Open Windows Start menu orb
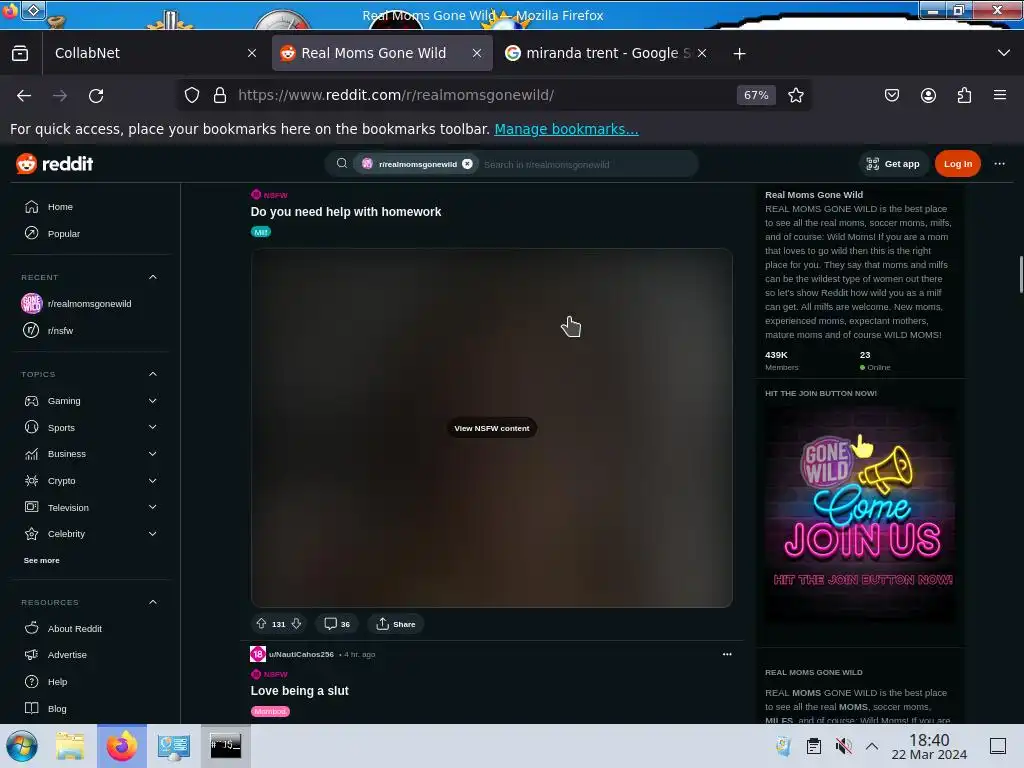The image size is (1024, 768). click(x=22, y=746)
